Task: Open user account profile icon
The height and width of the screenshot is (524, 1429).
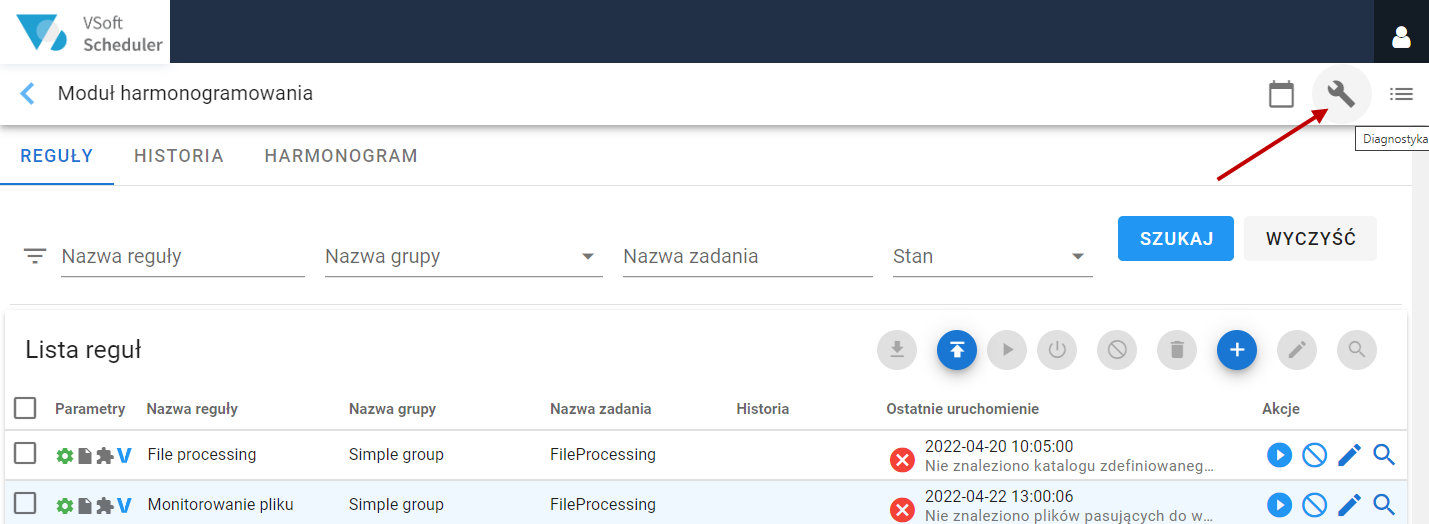Action: [x=1401, y=38]
